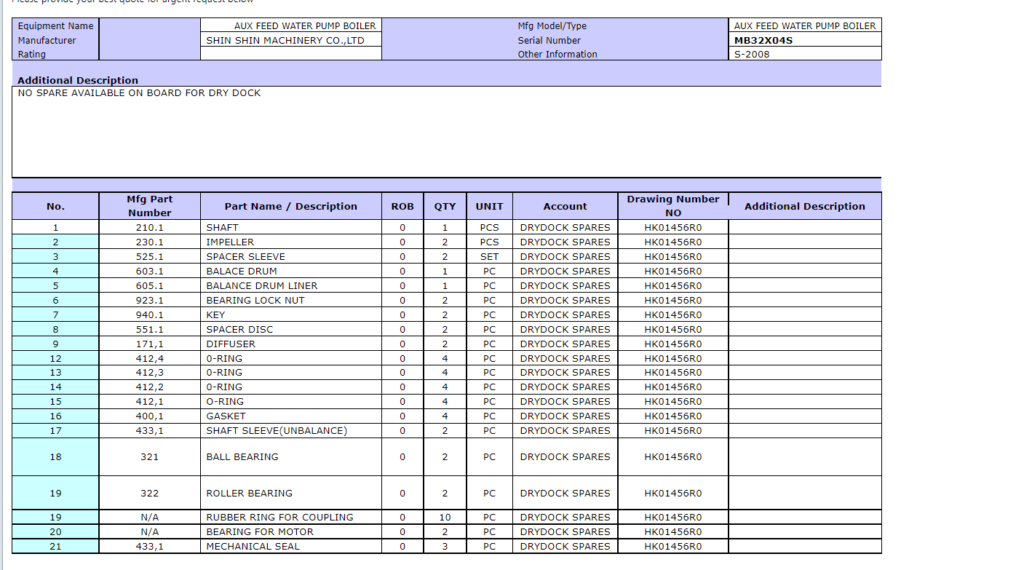Click the ROB column header
Screen dimensions: 1024x570
coord(402,206)
